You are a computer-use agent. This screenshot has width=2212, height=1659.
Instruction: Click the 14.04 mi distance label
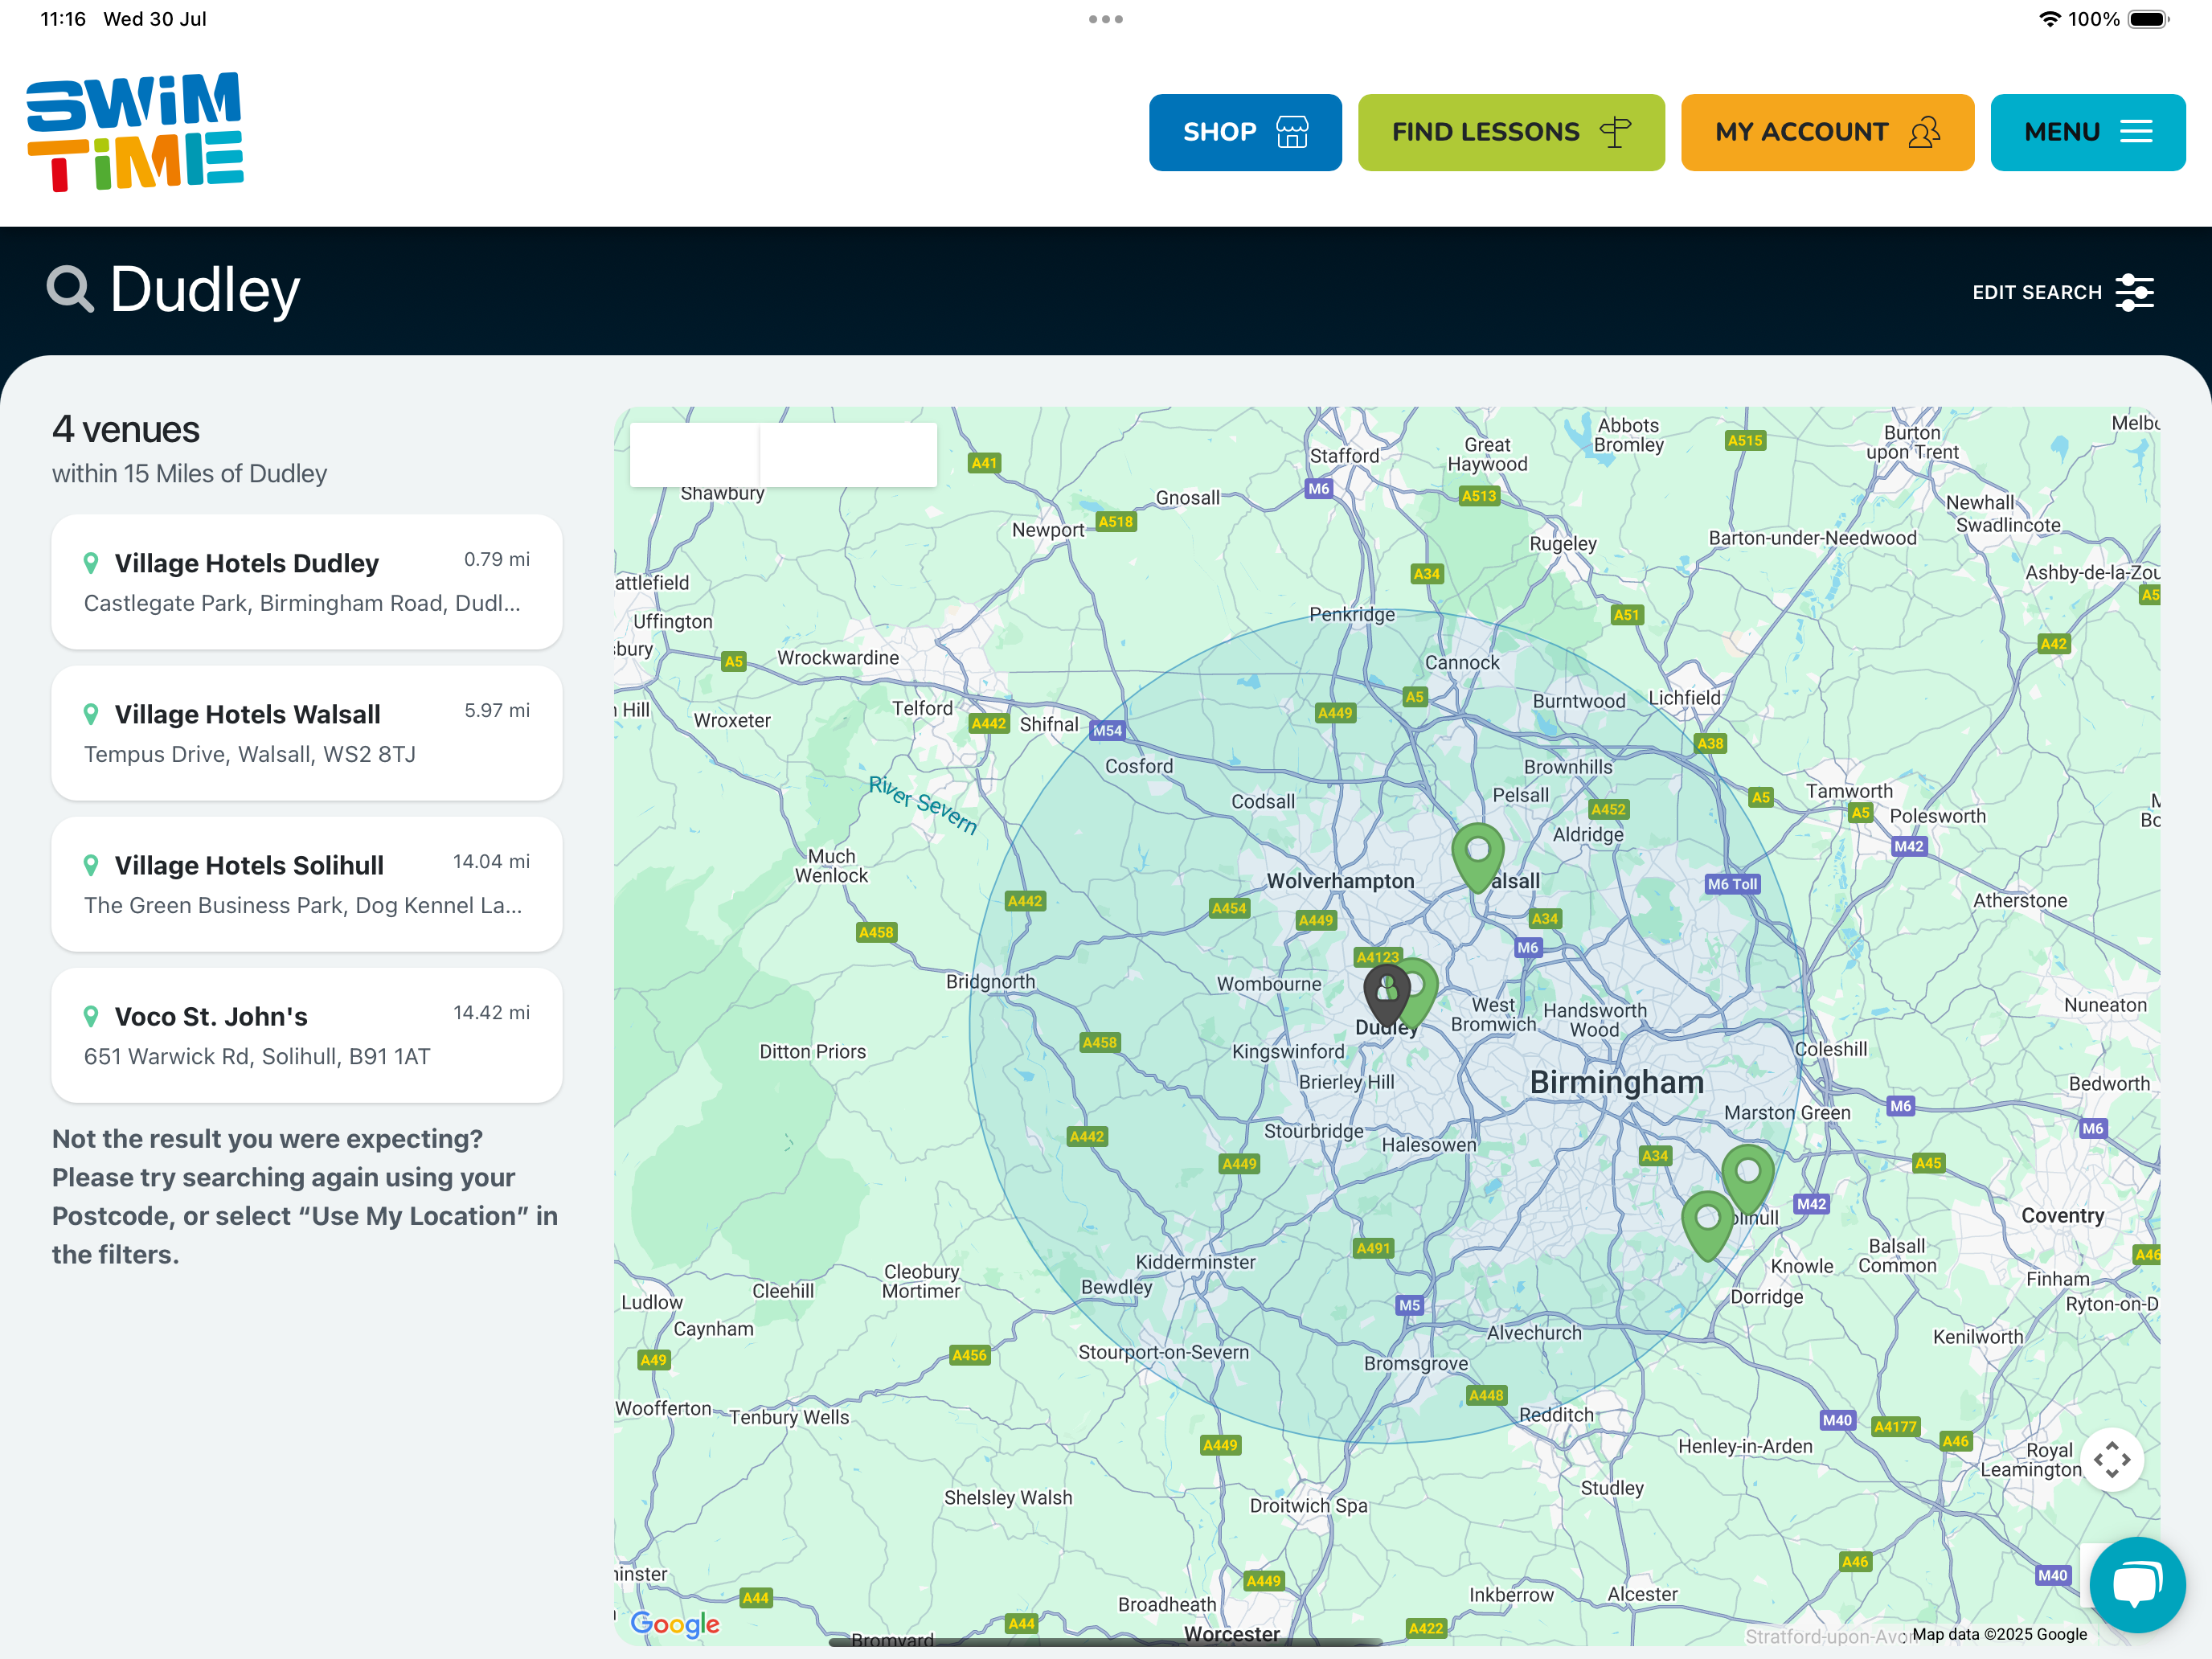(491, 861)
